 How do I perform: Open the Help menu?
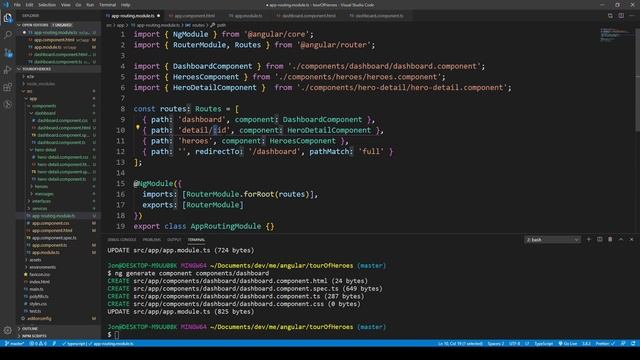click(125, 5)
